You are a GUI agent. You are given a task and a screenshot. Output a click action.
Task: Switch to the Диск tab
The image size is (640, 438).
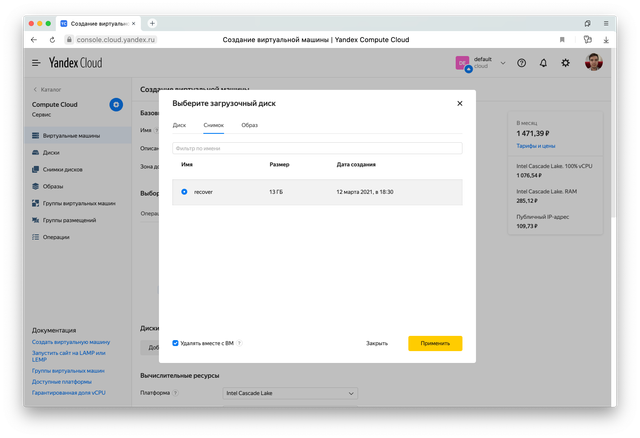point(179,125)
